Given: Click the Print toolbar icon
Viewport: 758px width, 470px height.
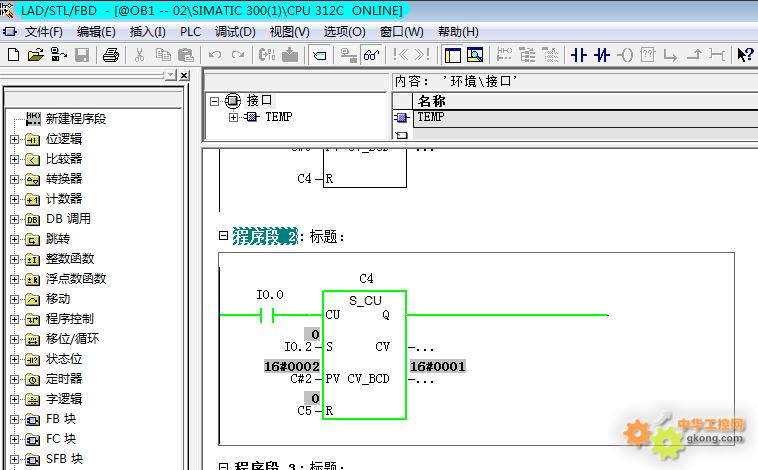Looking at the screenshot, I should (x=111, y=55).
